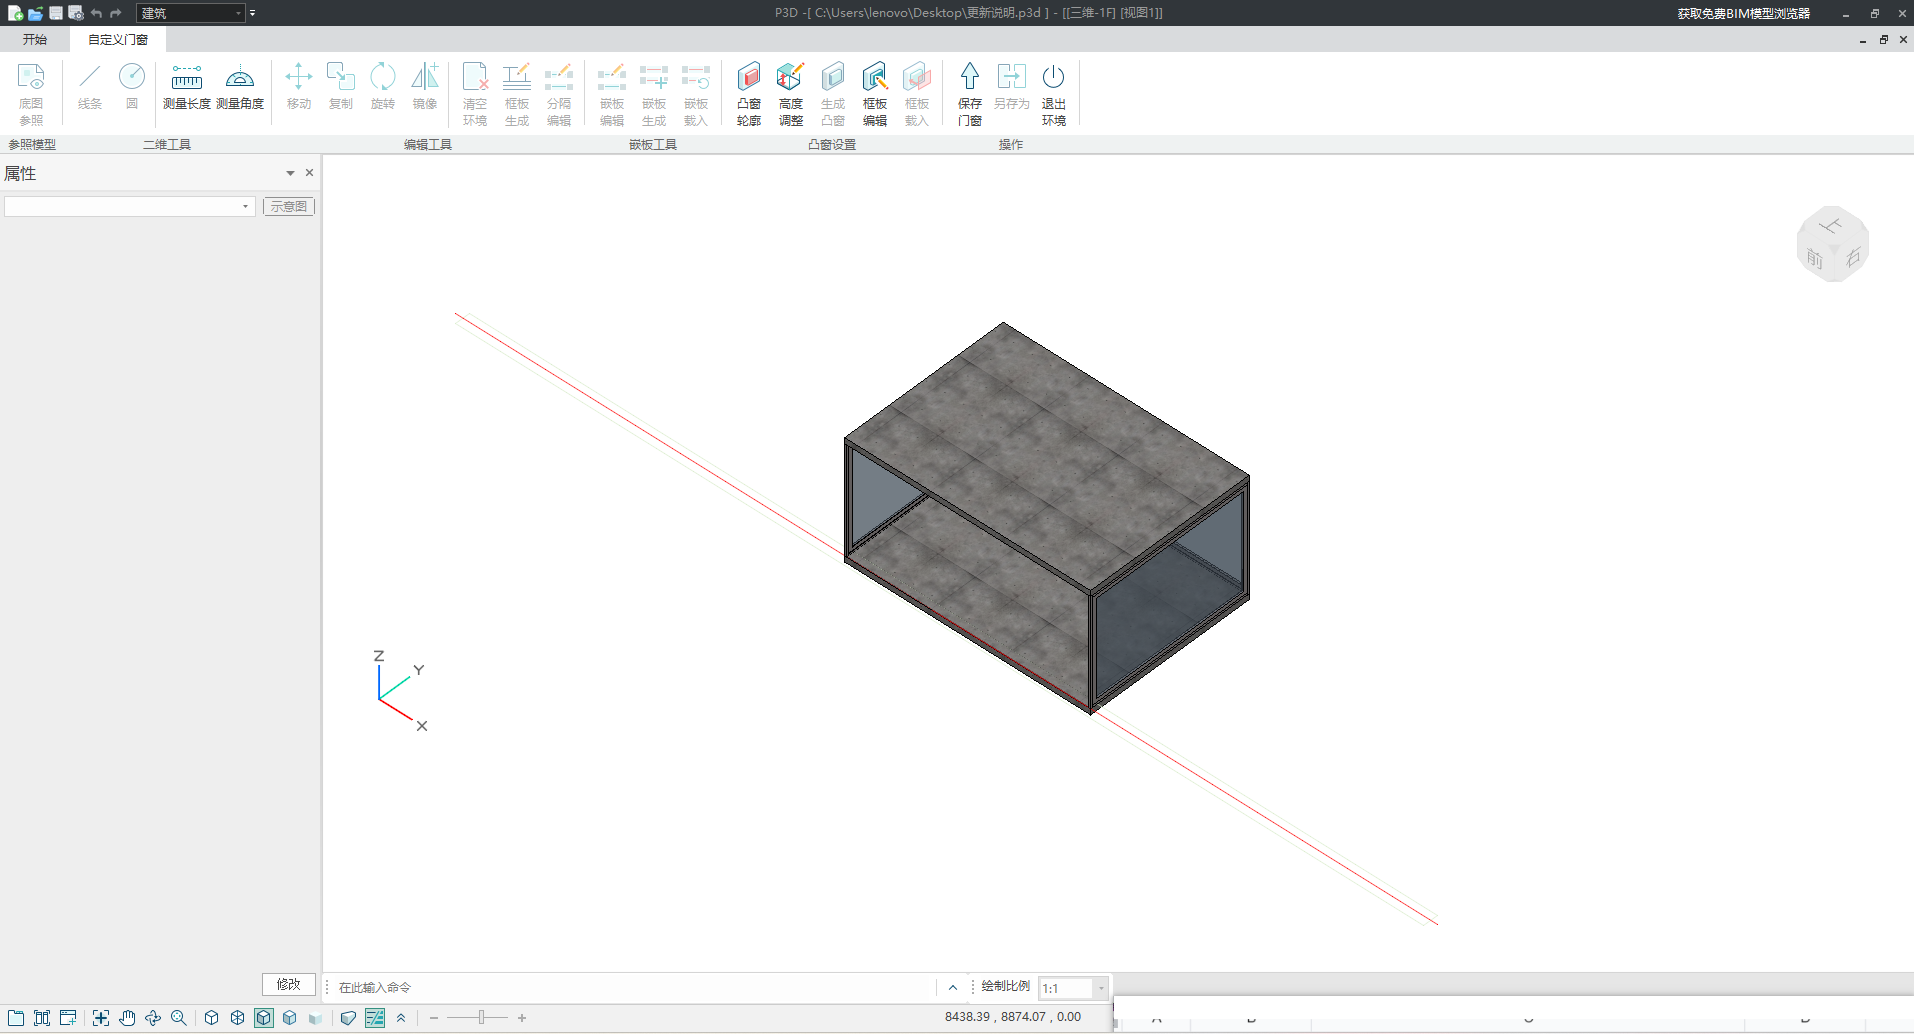Click the zoom slider handle in status bar
The width and height of the screenshot is (1914, 1034).
[481, 1018]
